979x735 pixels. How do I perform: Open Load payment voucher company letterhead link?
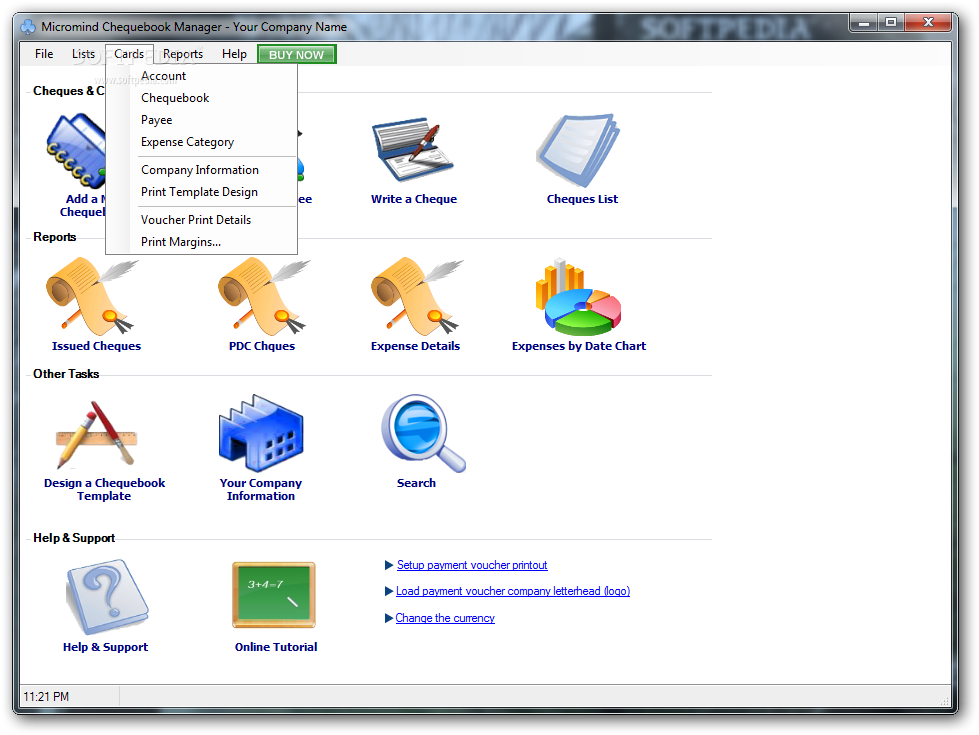pos(513,591)
